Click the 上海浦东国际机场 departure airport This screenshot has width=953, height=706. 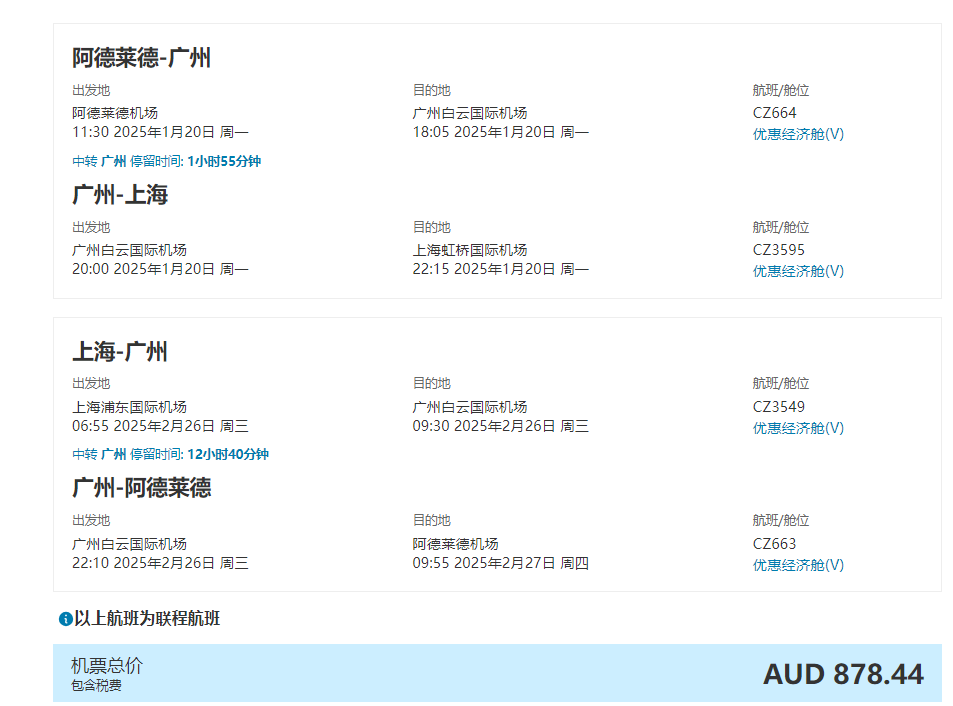(x=129, y=407)
